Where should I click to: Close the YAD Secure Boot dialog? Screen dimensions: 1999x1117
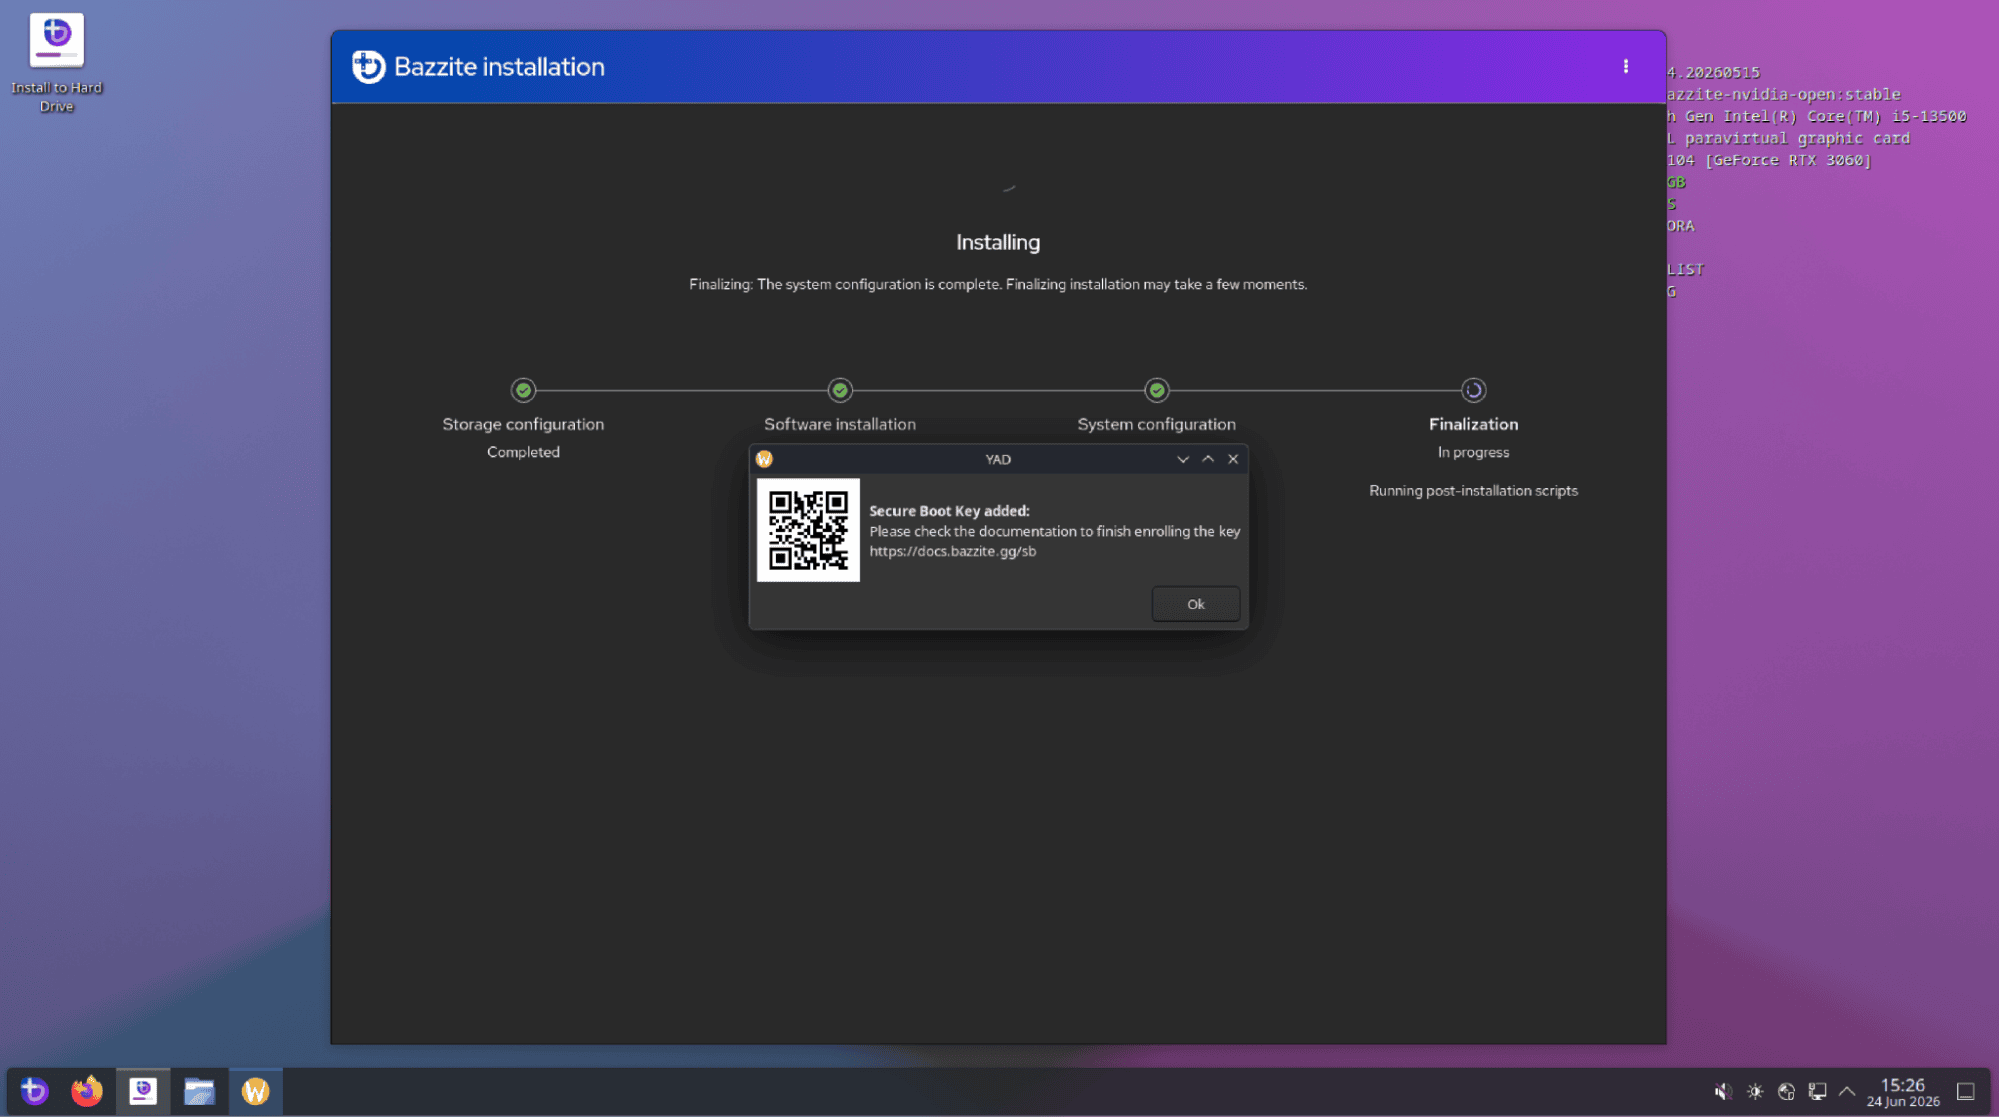pyautogui.click(x=1233, y=459)
